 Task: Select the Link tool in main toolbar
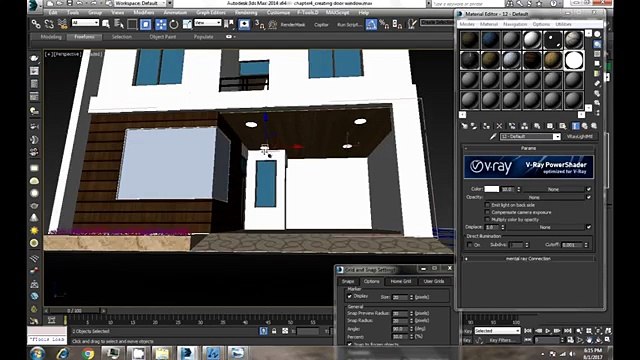[36, 24]
